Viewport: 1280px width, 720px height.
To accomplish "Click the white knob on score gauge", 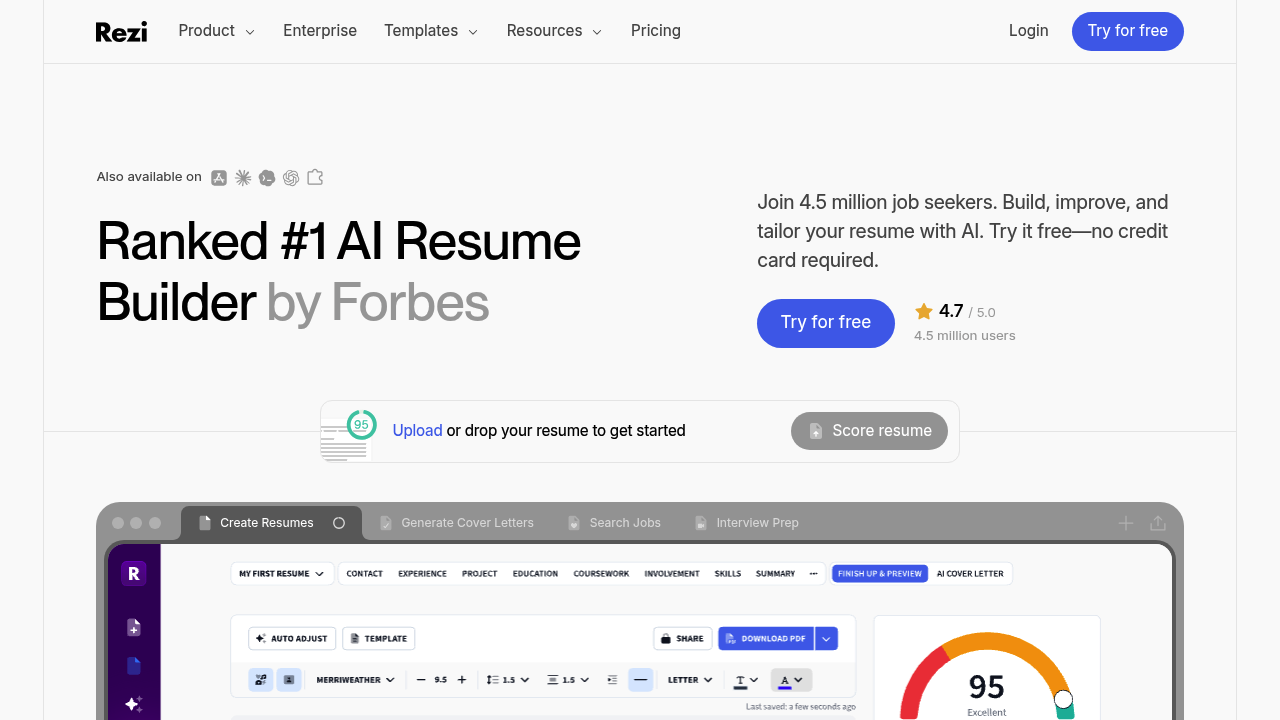I will tap(1063, 699).
